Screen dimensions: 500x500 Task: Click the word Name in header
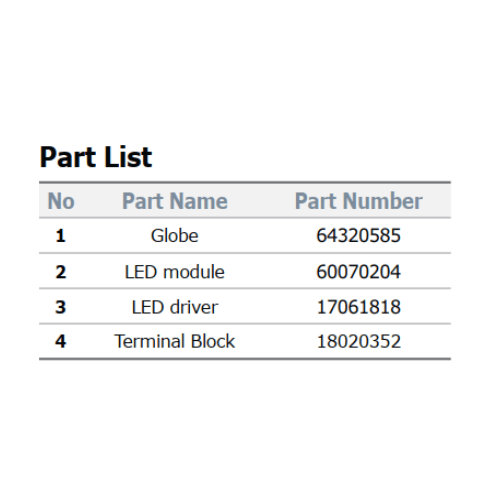[x=199, y=201]
